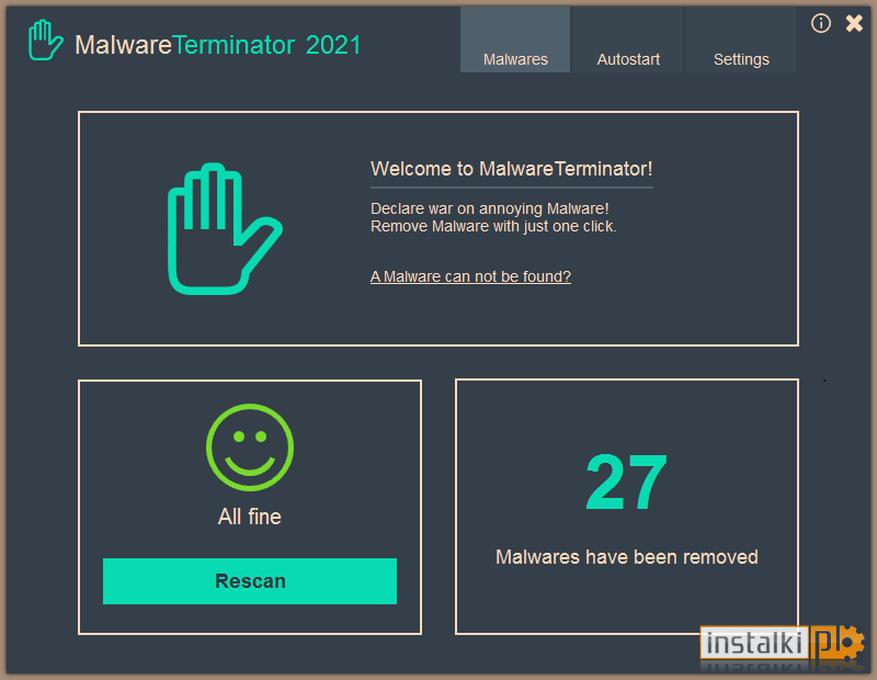
Task: Go to the Settings tab
Action: click(741, 40)
